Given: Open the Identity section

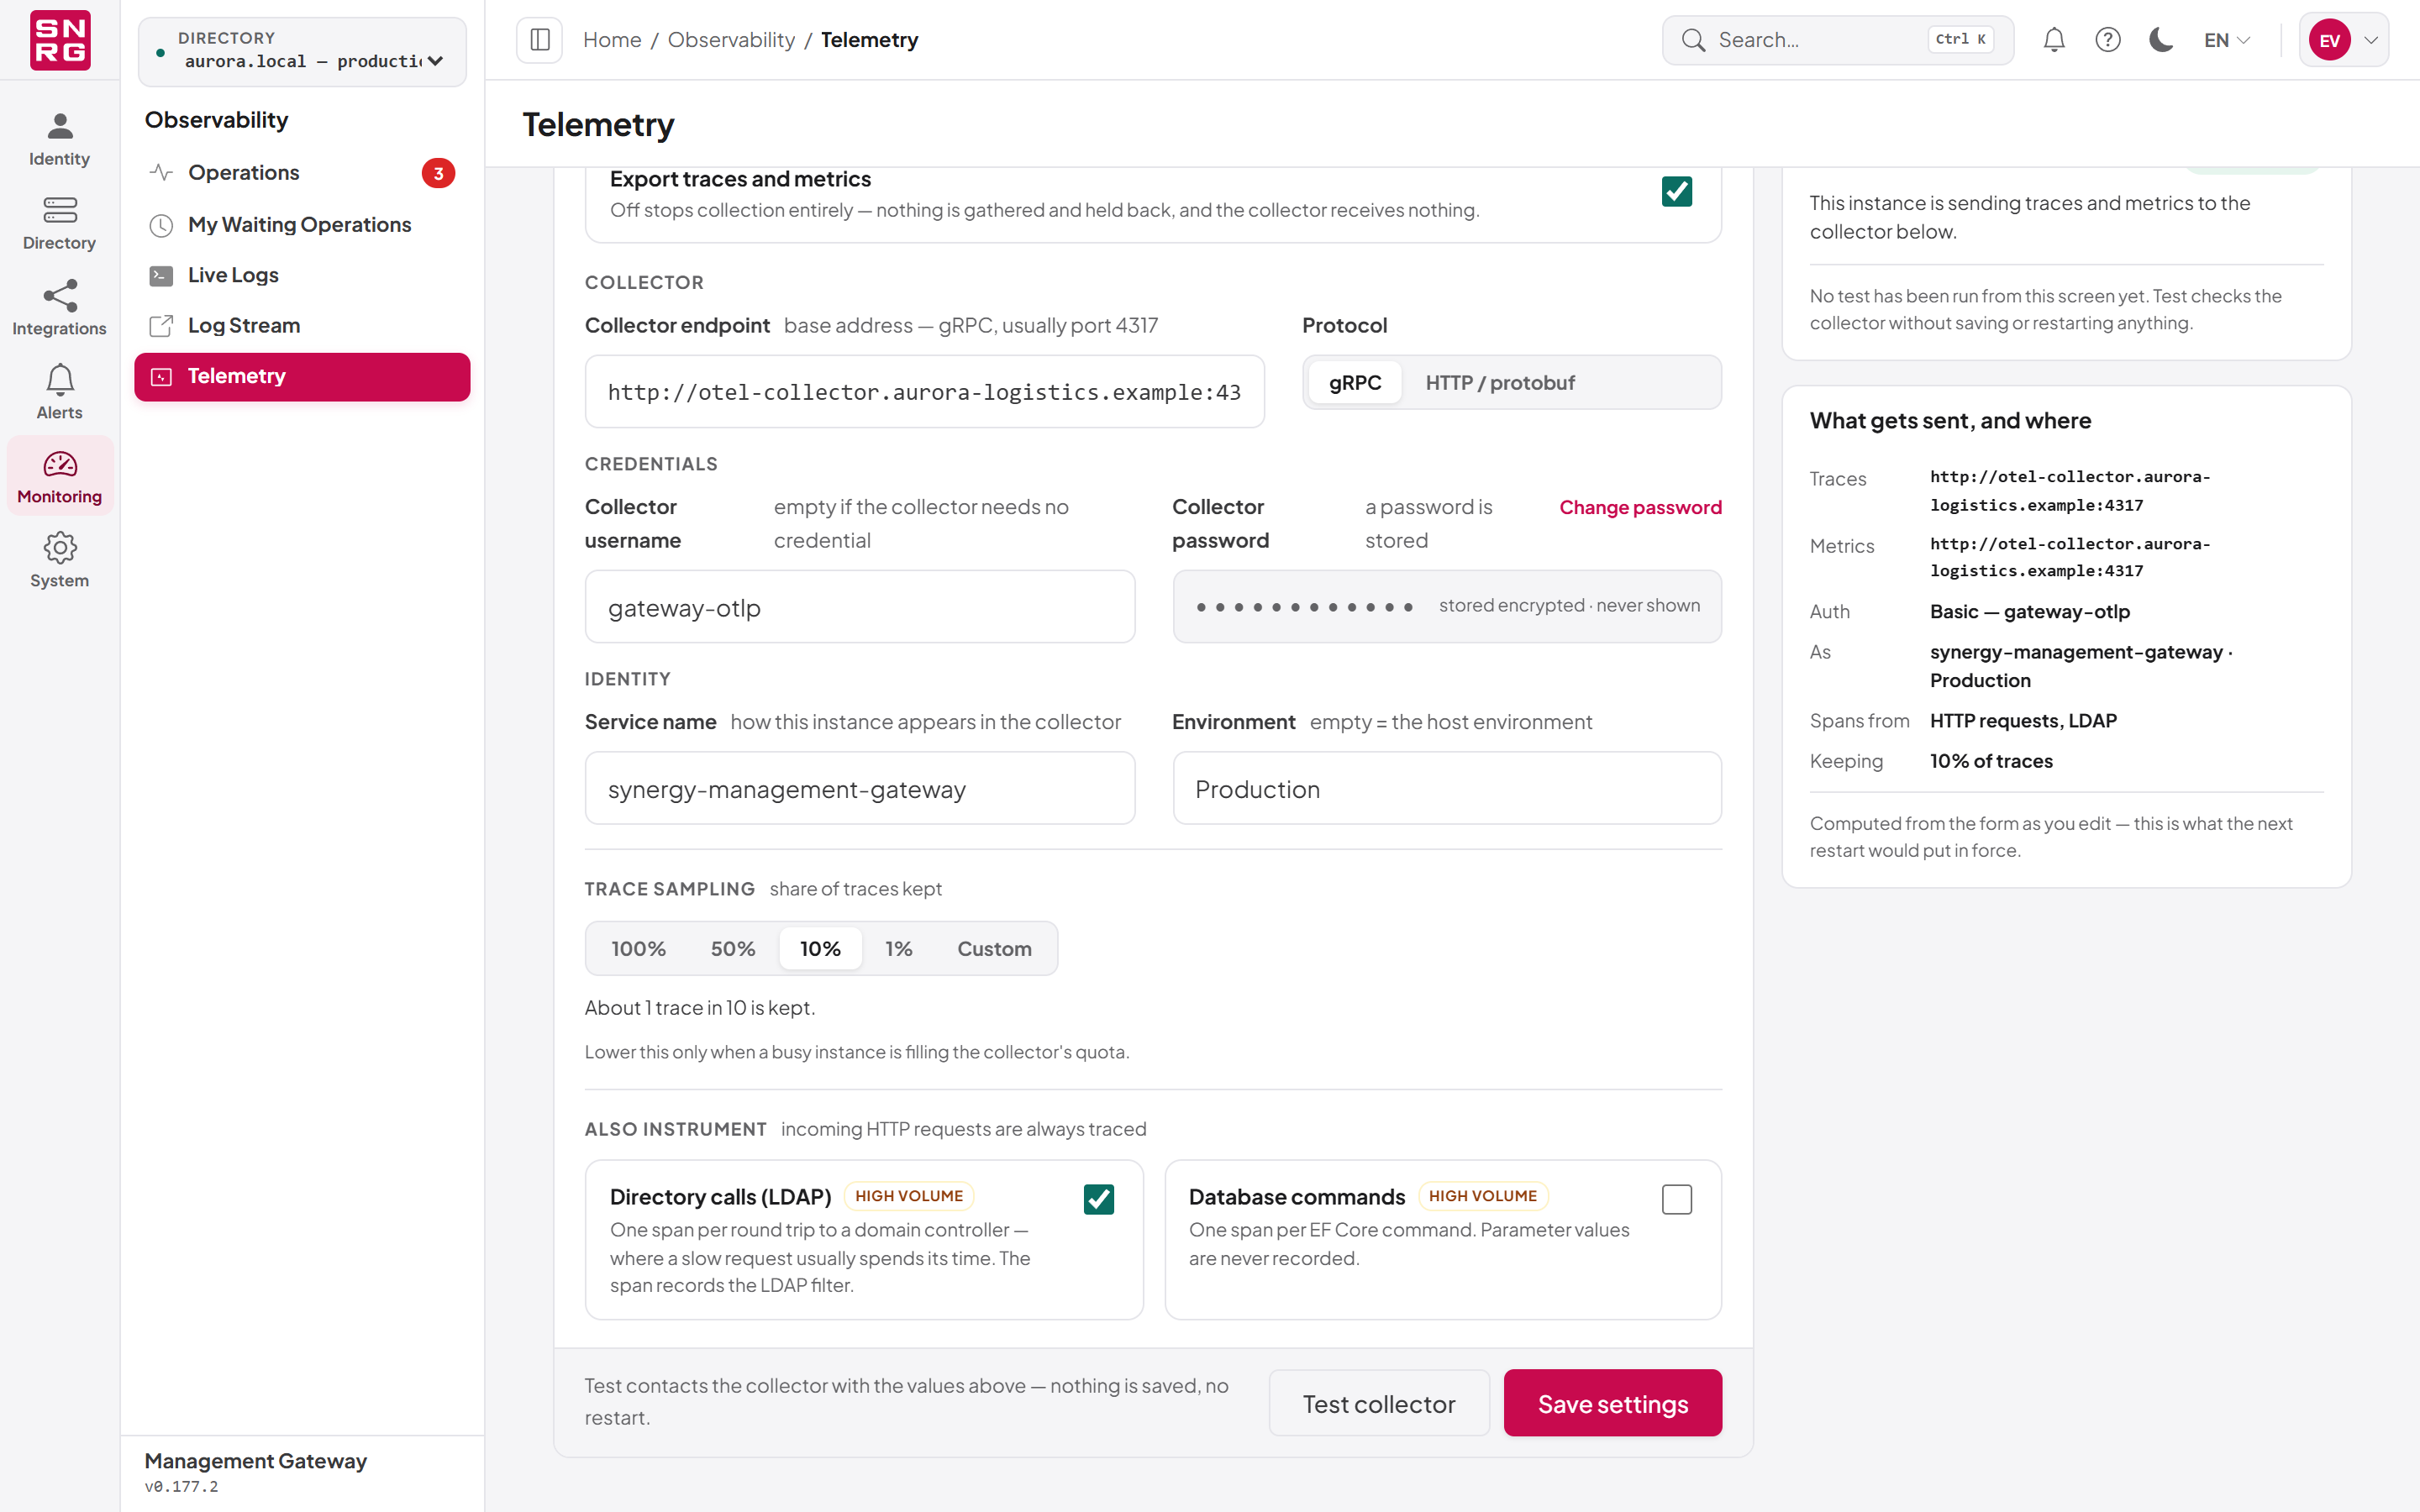Looking at the screenshot, I should (x=59, y=139).
